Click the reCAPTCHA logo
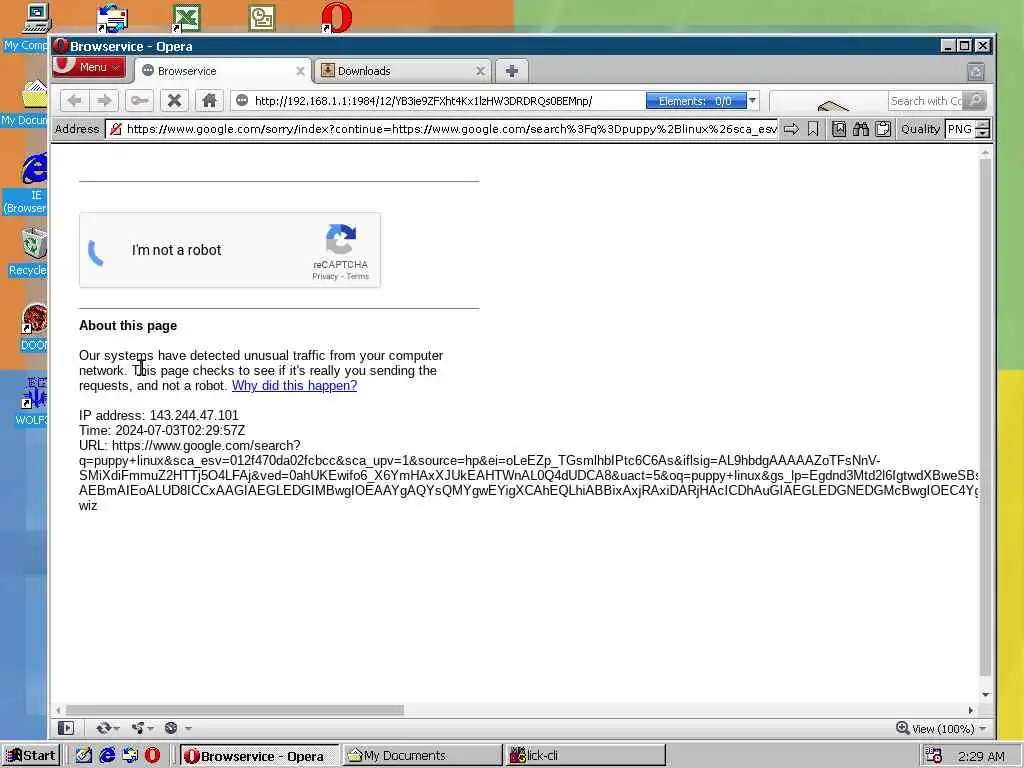Screen dimensions: 1024x768 pyautogui.click(x=341, y=239)
